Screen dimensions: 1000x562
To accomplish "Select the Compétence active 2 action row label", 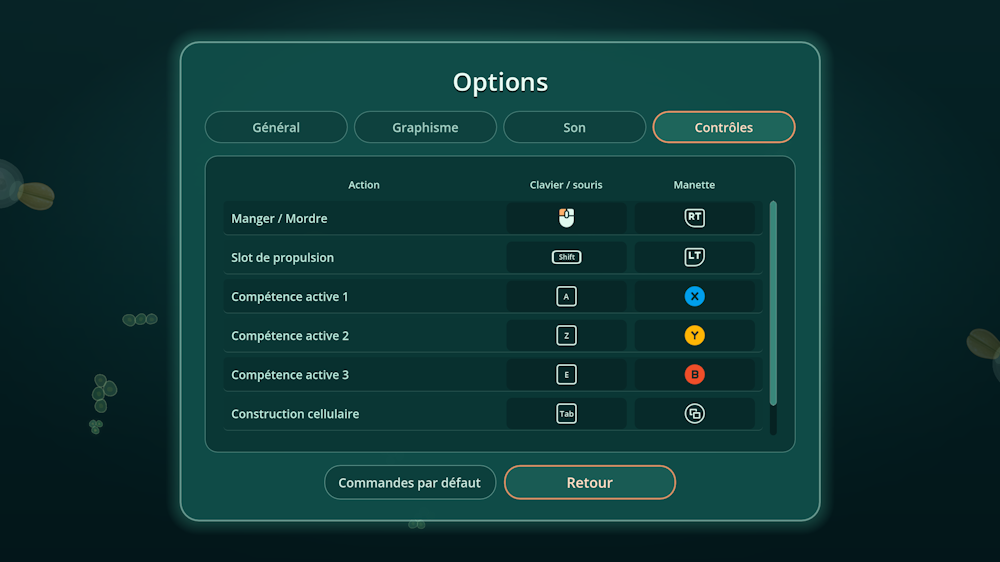I will [x=290, y=336].
